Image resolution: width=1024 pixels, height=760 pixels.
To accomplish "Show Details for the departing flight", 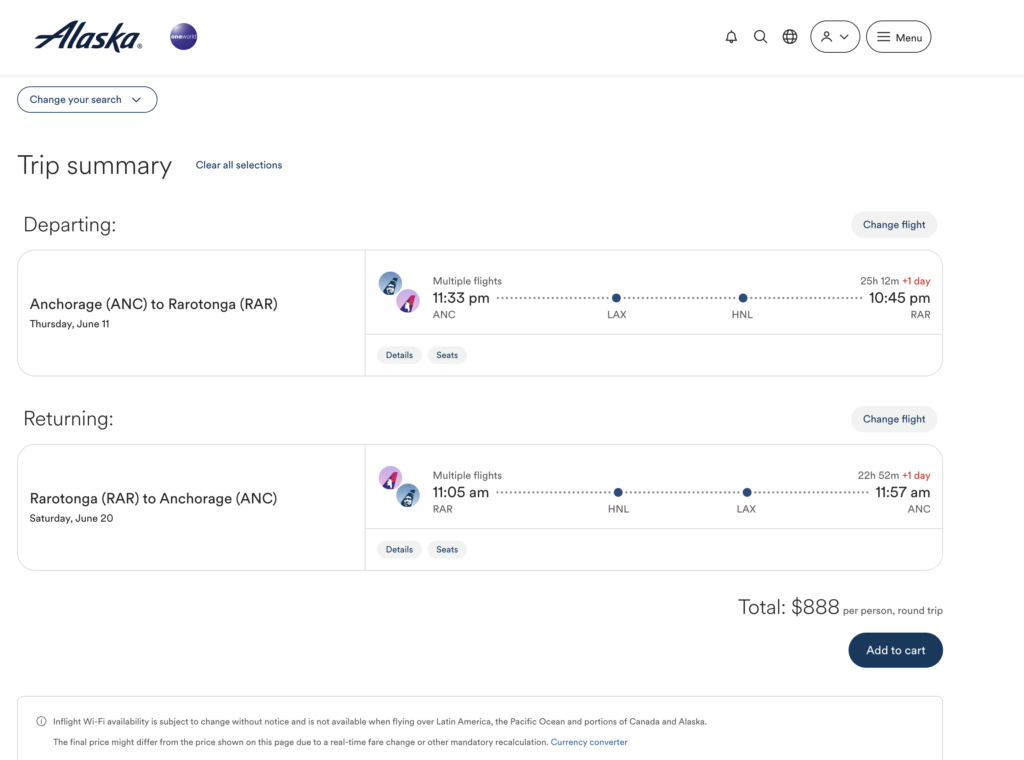I will pyautogui.click(x=399, y=355).
